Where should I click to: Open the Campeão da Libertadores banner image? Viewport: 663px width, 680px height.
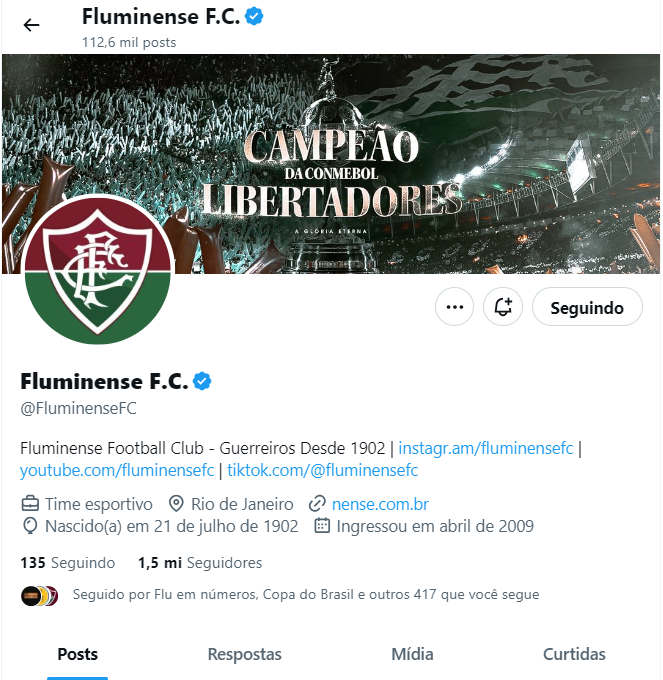331,164
